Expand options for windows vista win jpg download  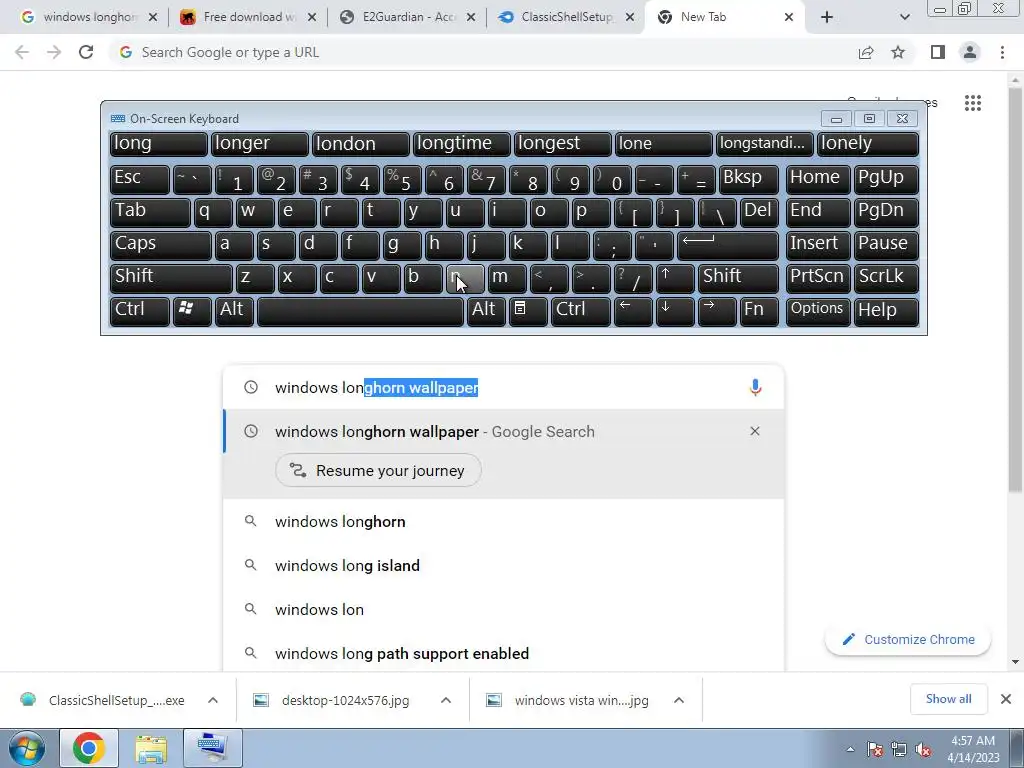679,700
